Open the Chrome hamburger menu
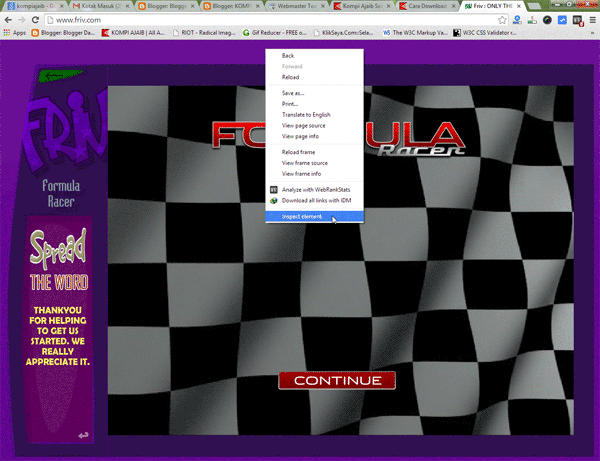Image resolution: width=600 pixels, height=461 pixels. coord(592,20)
